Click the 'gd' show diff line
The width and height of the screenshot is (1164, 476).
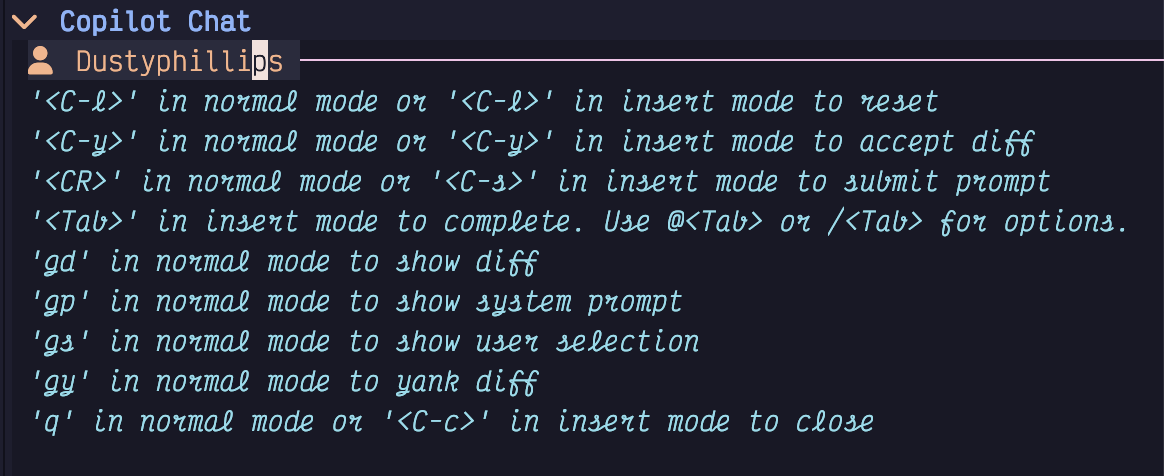pos(284,262)
